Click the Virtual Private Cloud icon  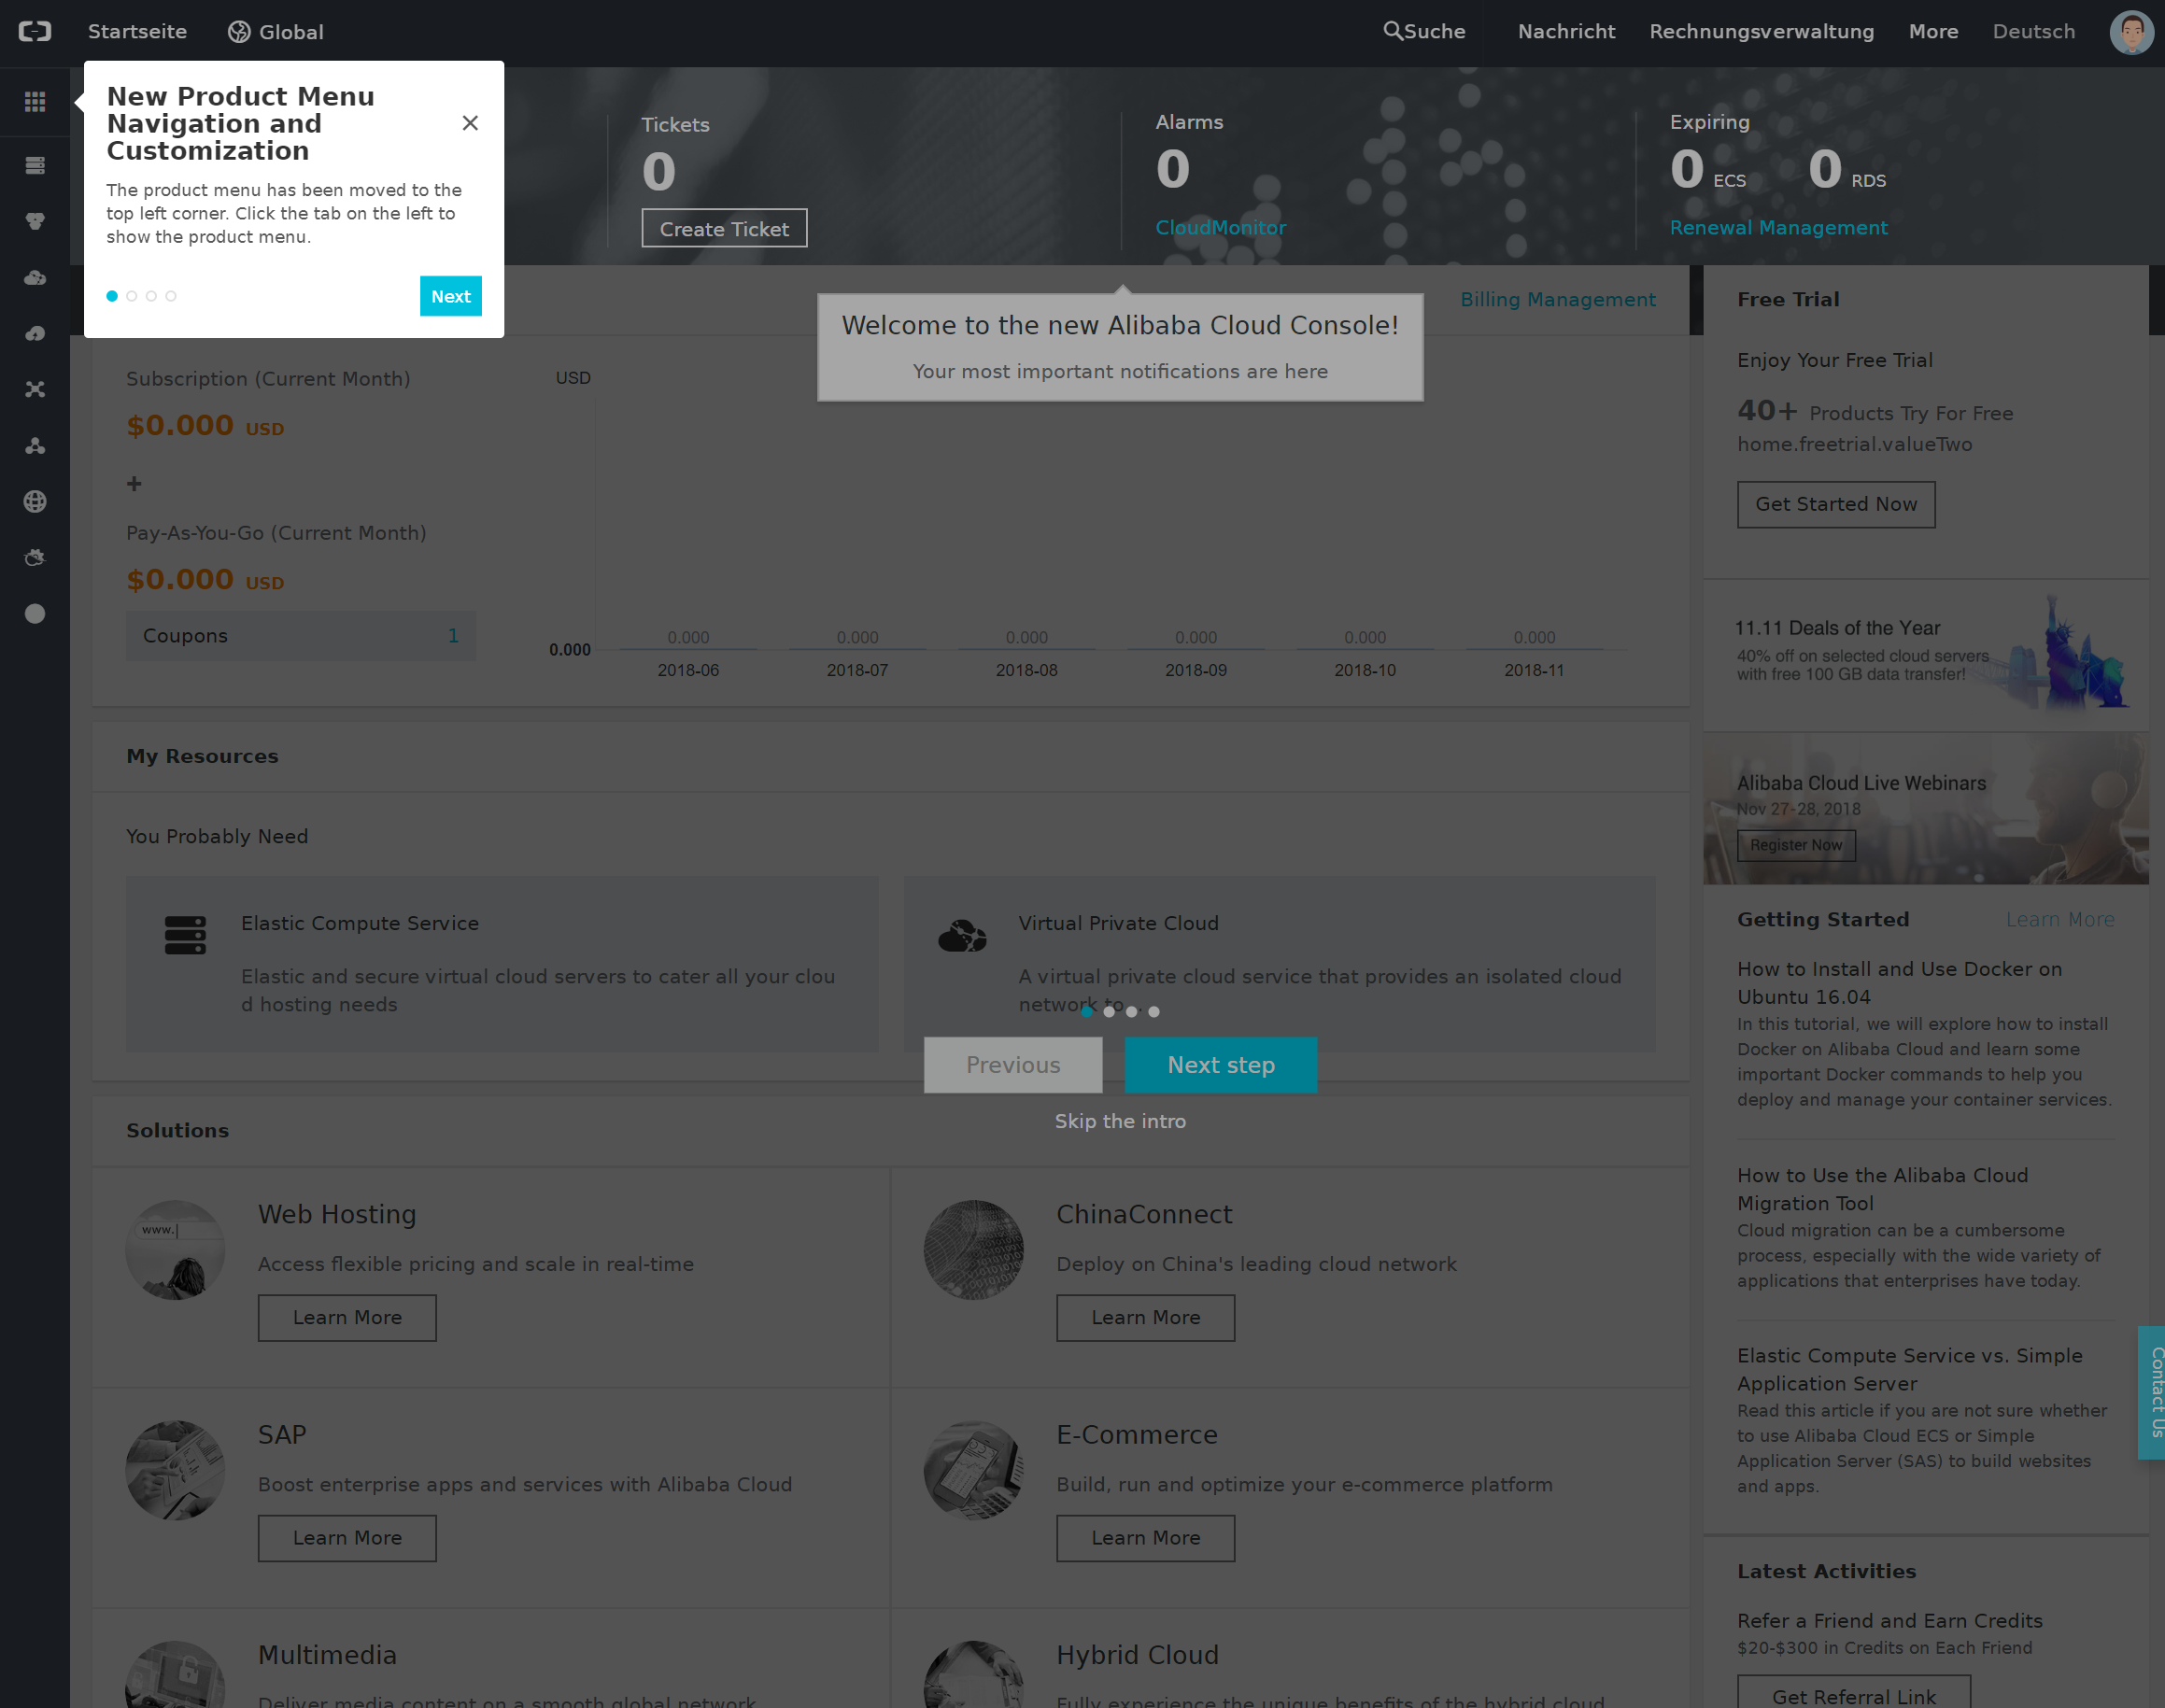[x=962, y=936]
